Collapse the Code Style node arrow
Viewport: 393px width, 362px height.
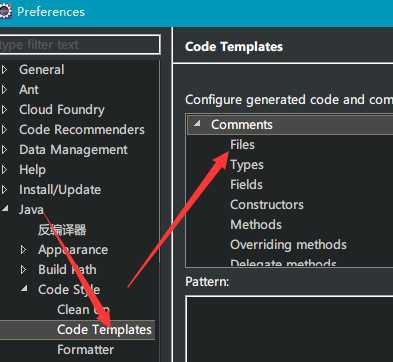click(x=24, y=289)
